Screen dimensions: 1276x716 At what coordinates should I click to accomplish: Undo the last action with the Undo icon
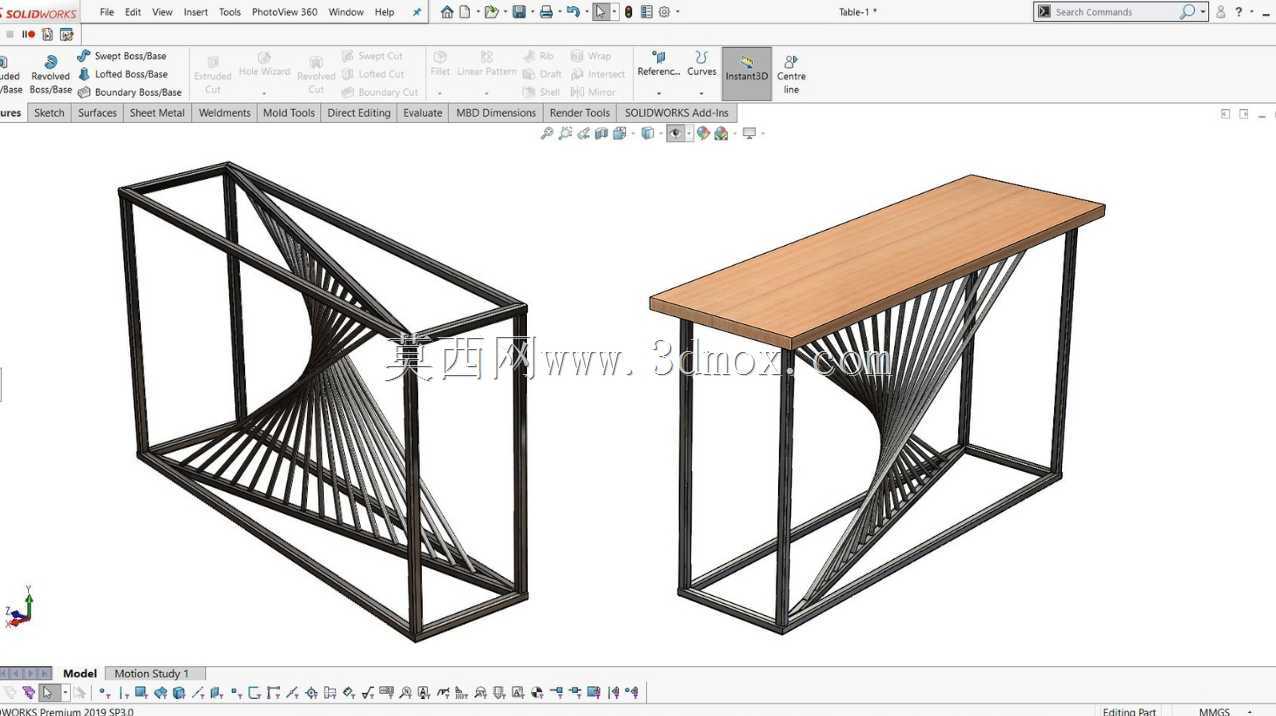[572, 12]
